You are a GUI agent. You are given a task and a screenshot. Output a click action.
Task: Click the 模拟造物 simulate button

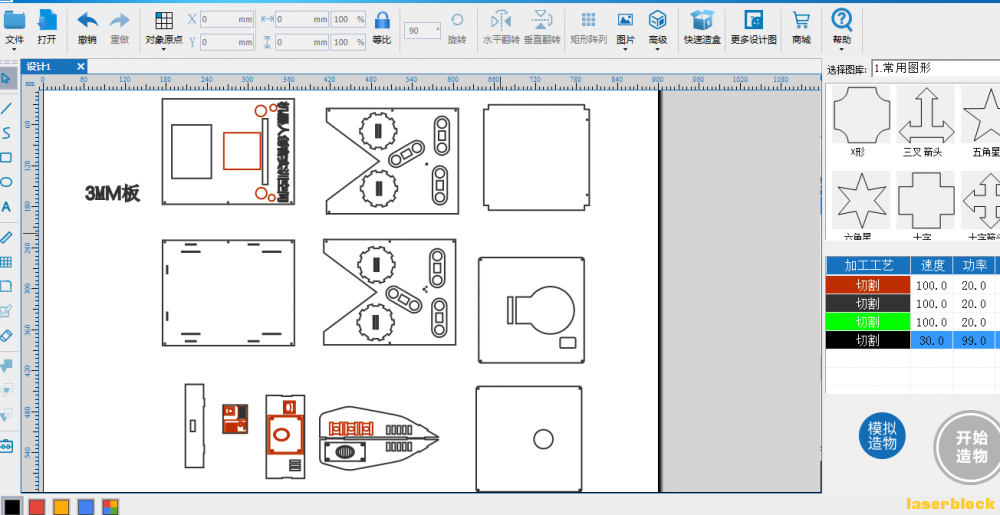pyautogui.click(x=882, y=435)
